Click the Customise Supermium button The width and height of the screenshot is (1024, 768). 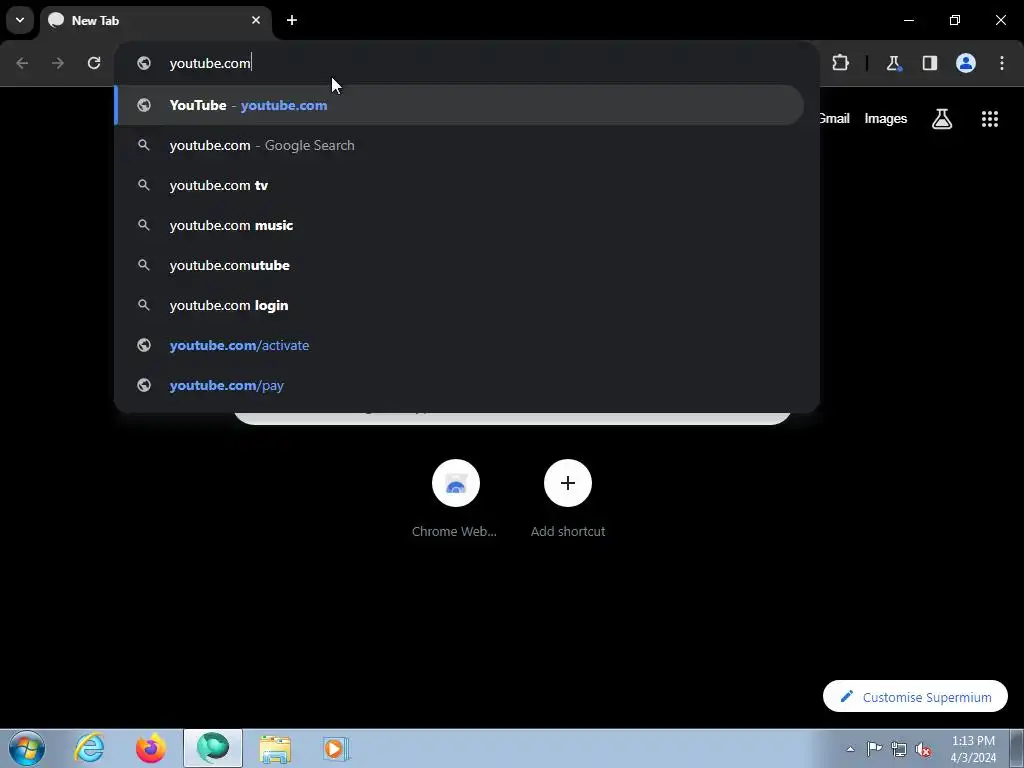(915, 697)
